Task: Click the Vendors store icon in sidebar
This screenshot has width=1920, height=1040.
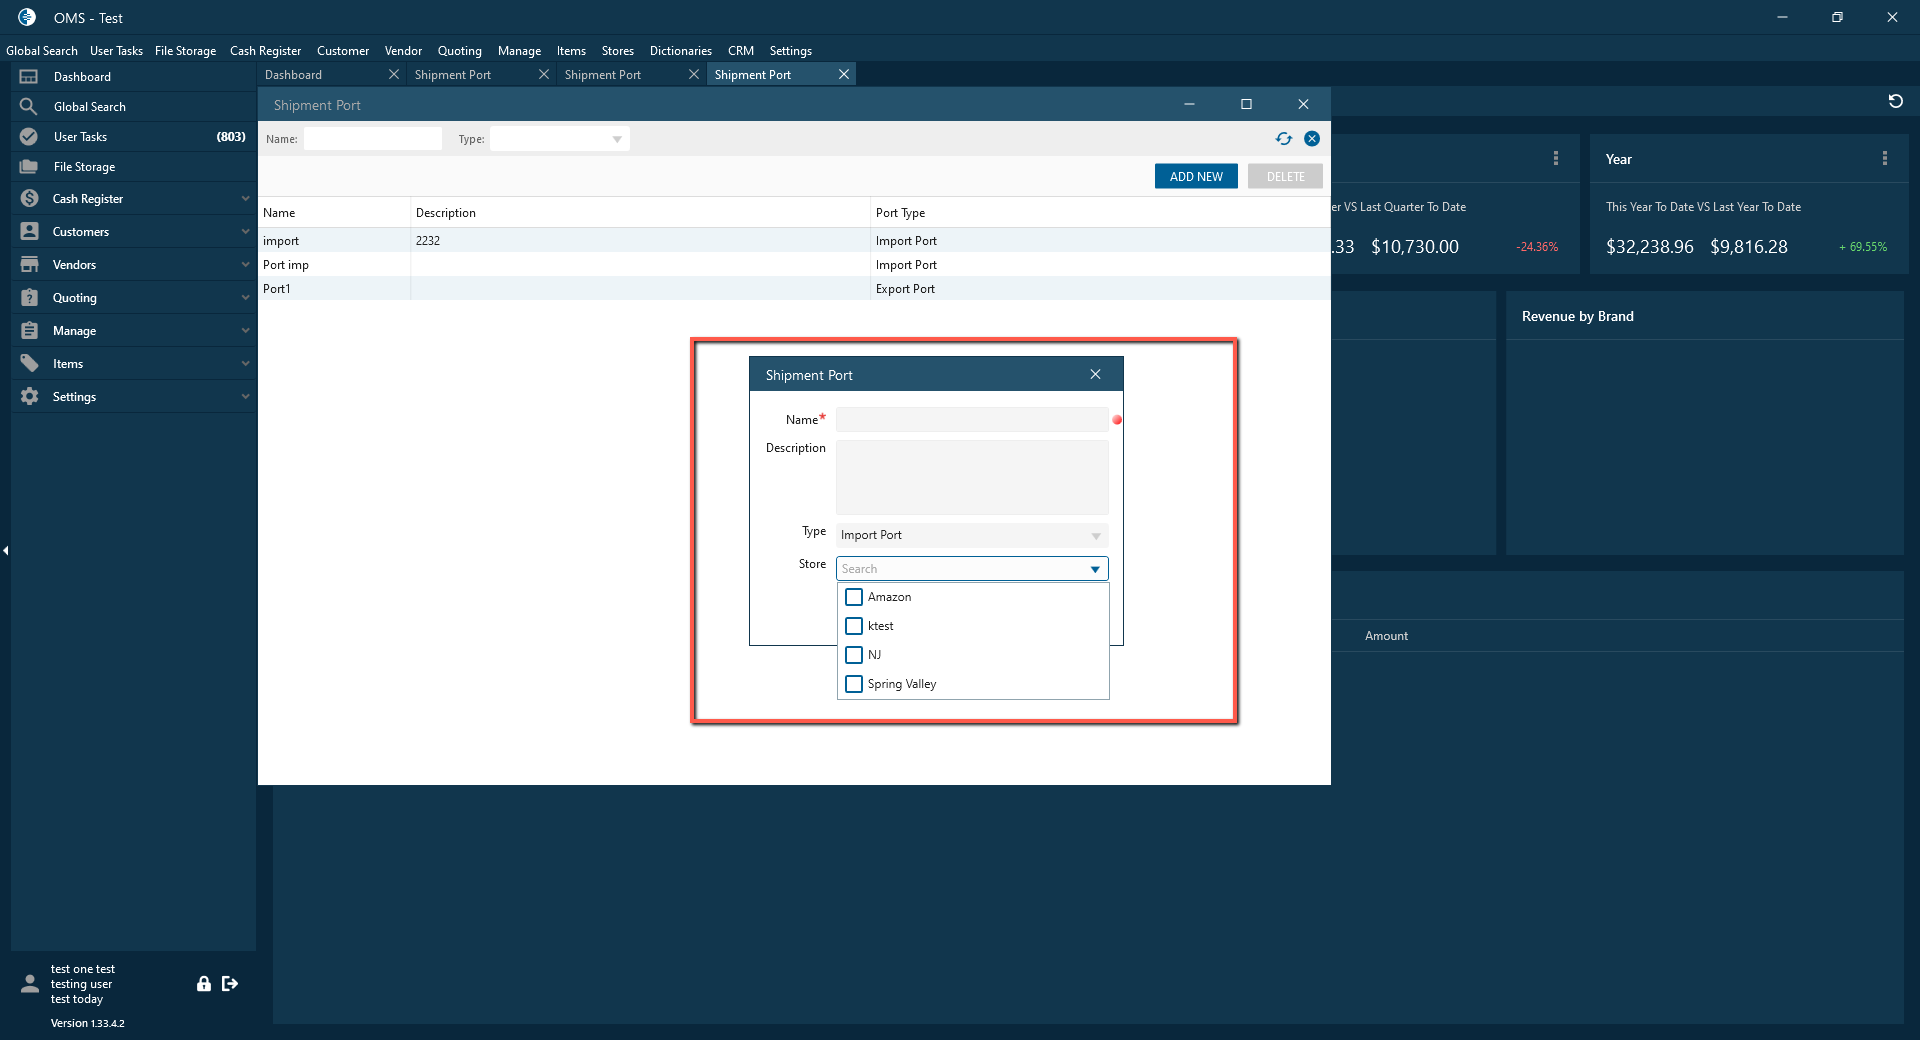Action: [30, 265]
